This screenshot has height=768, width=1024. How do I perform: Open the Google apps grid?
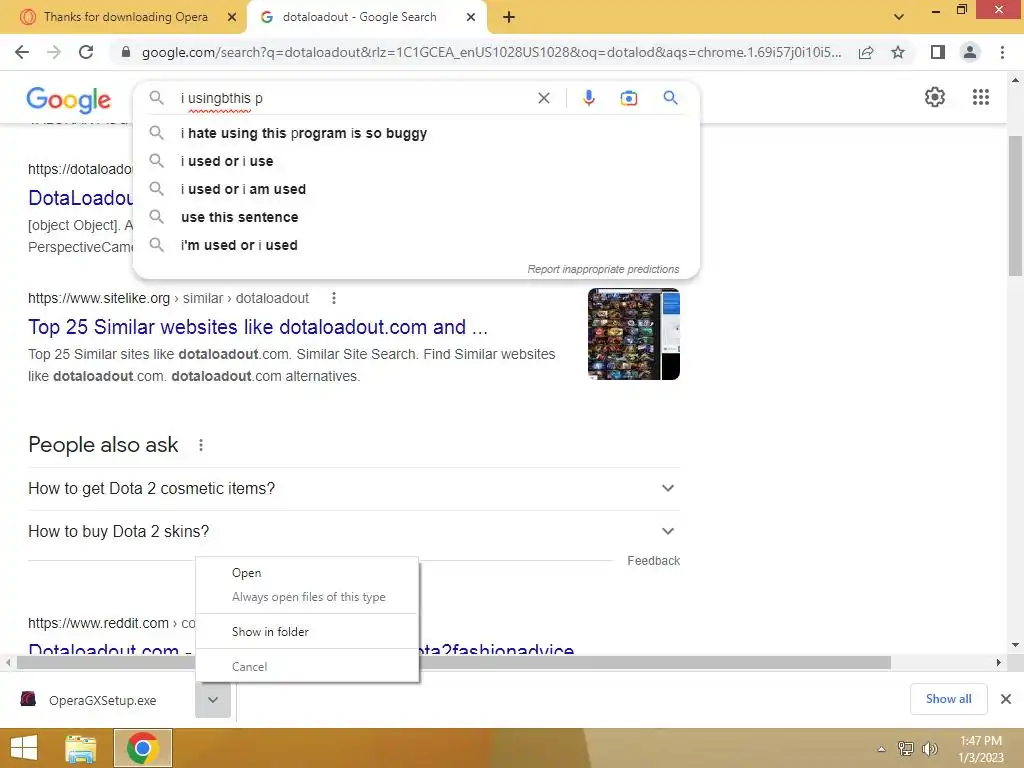pos(981,97)
